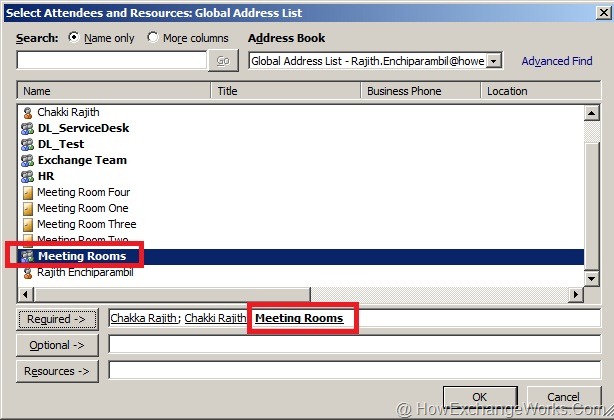Click the vertical scrollbar thumb
This screenshot has width=614, height=420.
[x=592, y=206]
